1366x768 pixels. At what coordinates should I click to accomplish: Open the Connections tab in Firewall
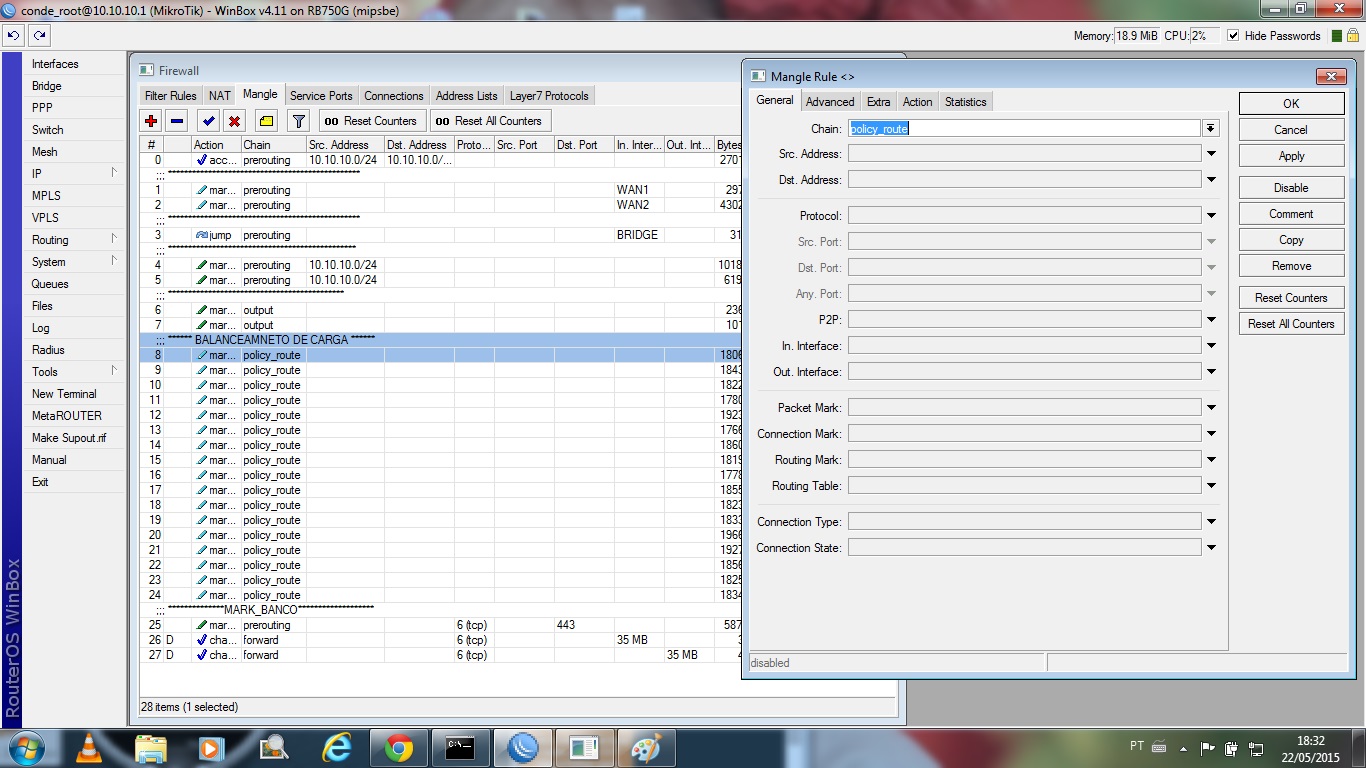393,96
